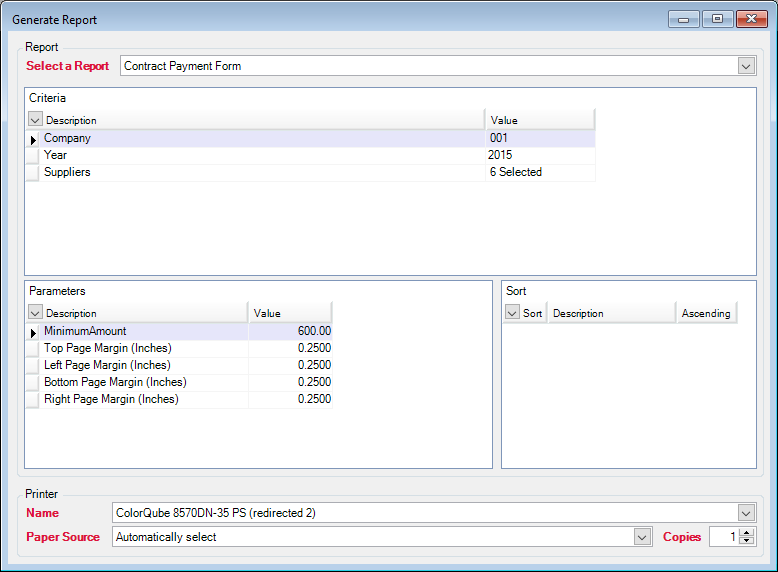The image size is (778, 572).
Task: Open the Select a Report dropdown arrow
Action: pyautogui.click(x=746, y=66)
